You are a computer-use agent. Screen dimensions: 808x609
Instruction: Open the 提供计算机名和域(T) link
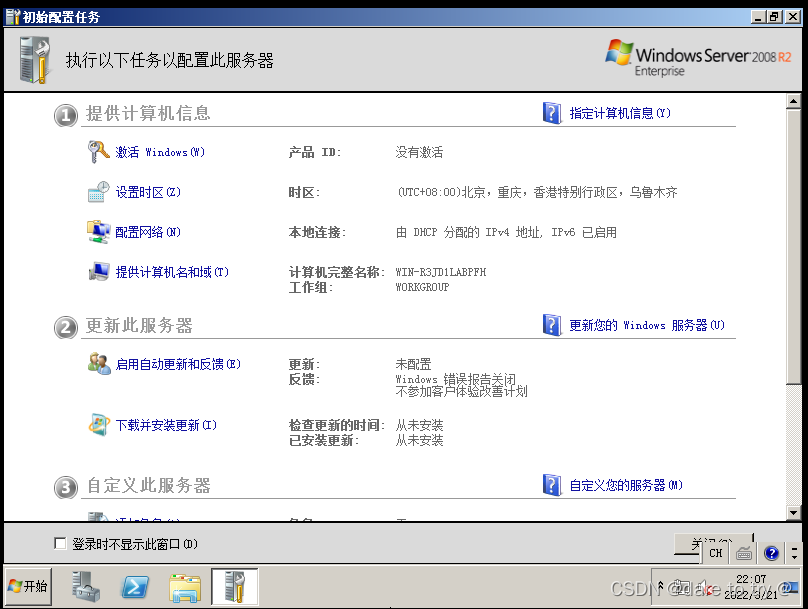click(172, 272)
